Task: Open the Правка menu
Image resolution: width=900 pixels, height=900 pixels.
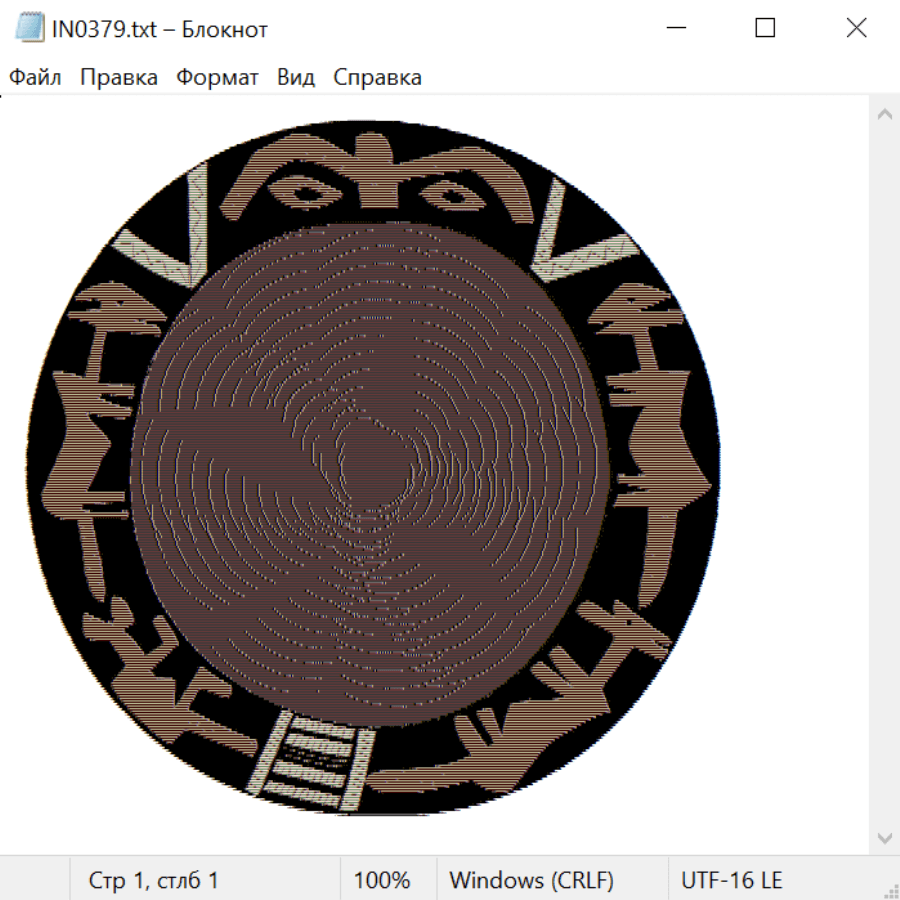Action: coord(119,78)
